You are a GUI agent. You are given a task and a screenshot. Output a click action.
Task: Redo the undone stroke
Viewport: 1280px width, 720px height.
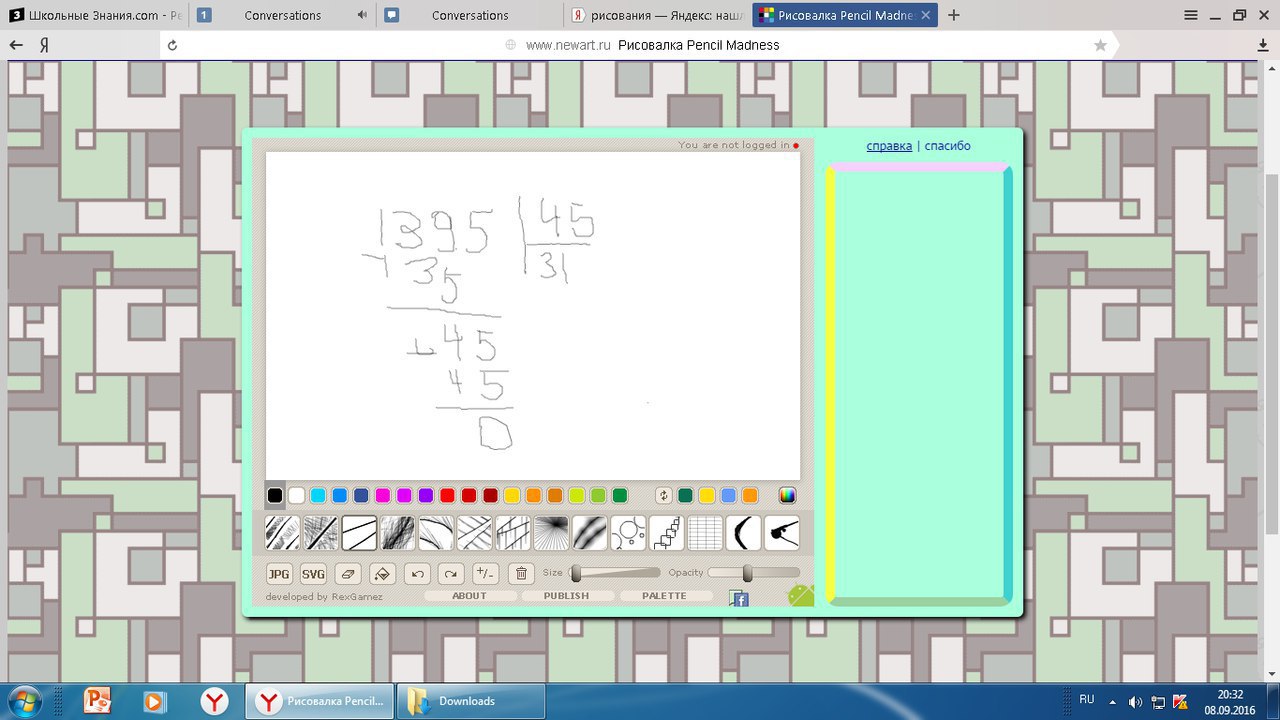click(x=451, y=574)
